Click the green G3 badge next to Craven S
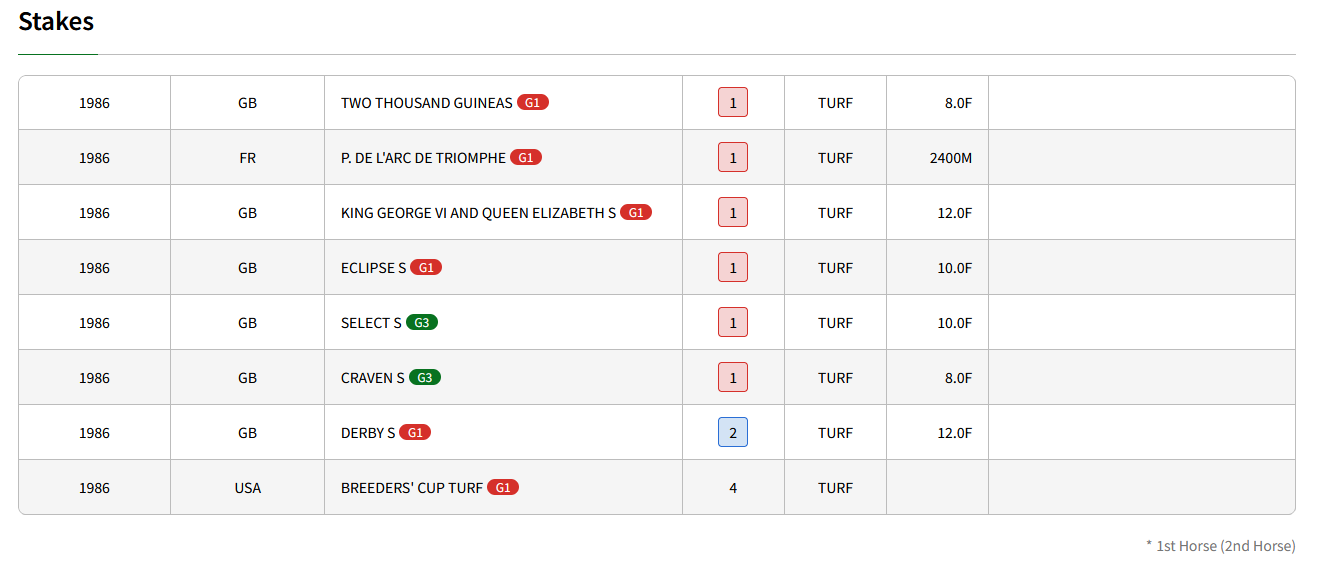The image size is (1320, 564). (425, 378)
